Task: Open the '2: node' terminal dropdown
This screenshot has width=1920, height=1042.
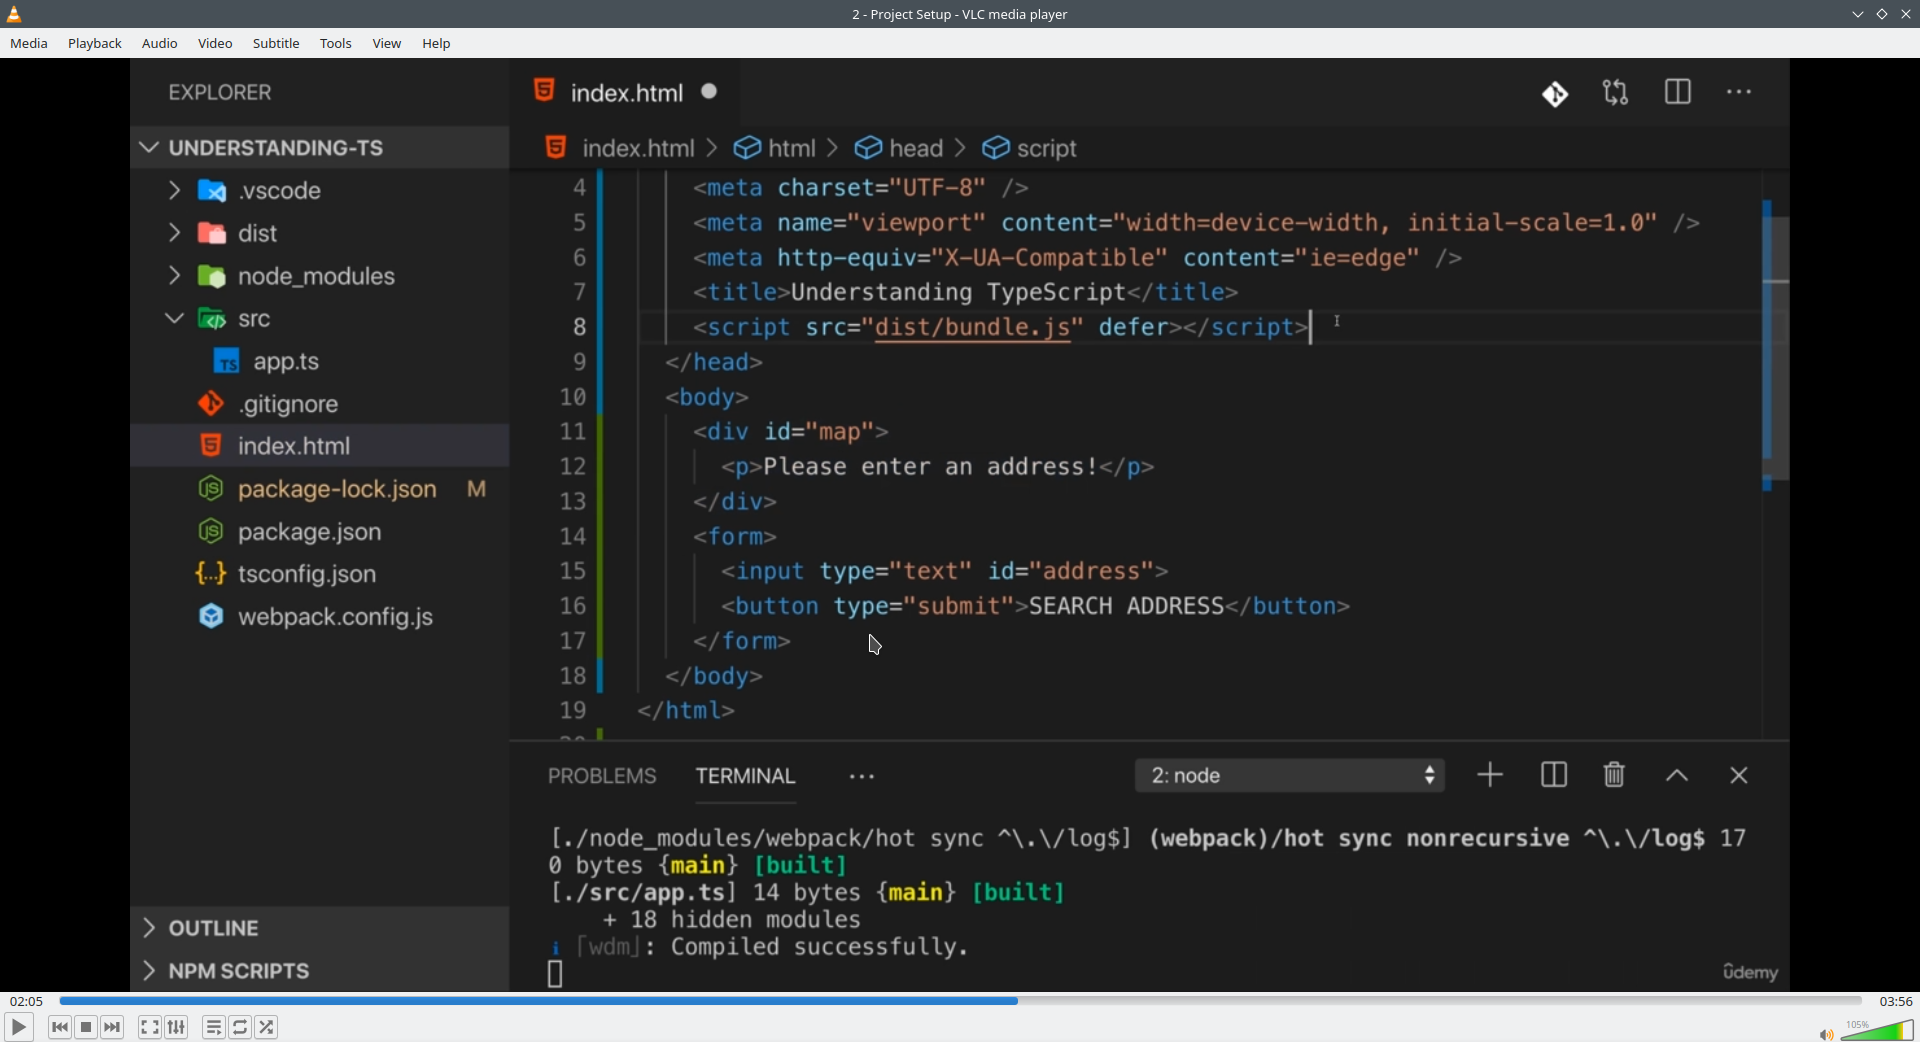Action: [1290, 776]
